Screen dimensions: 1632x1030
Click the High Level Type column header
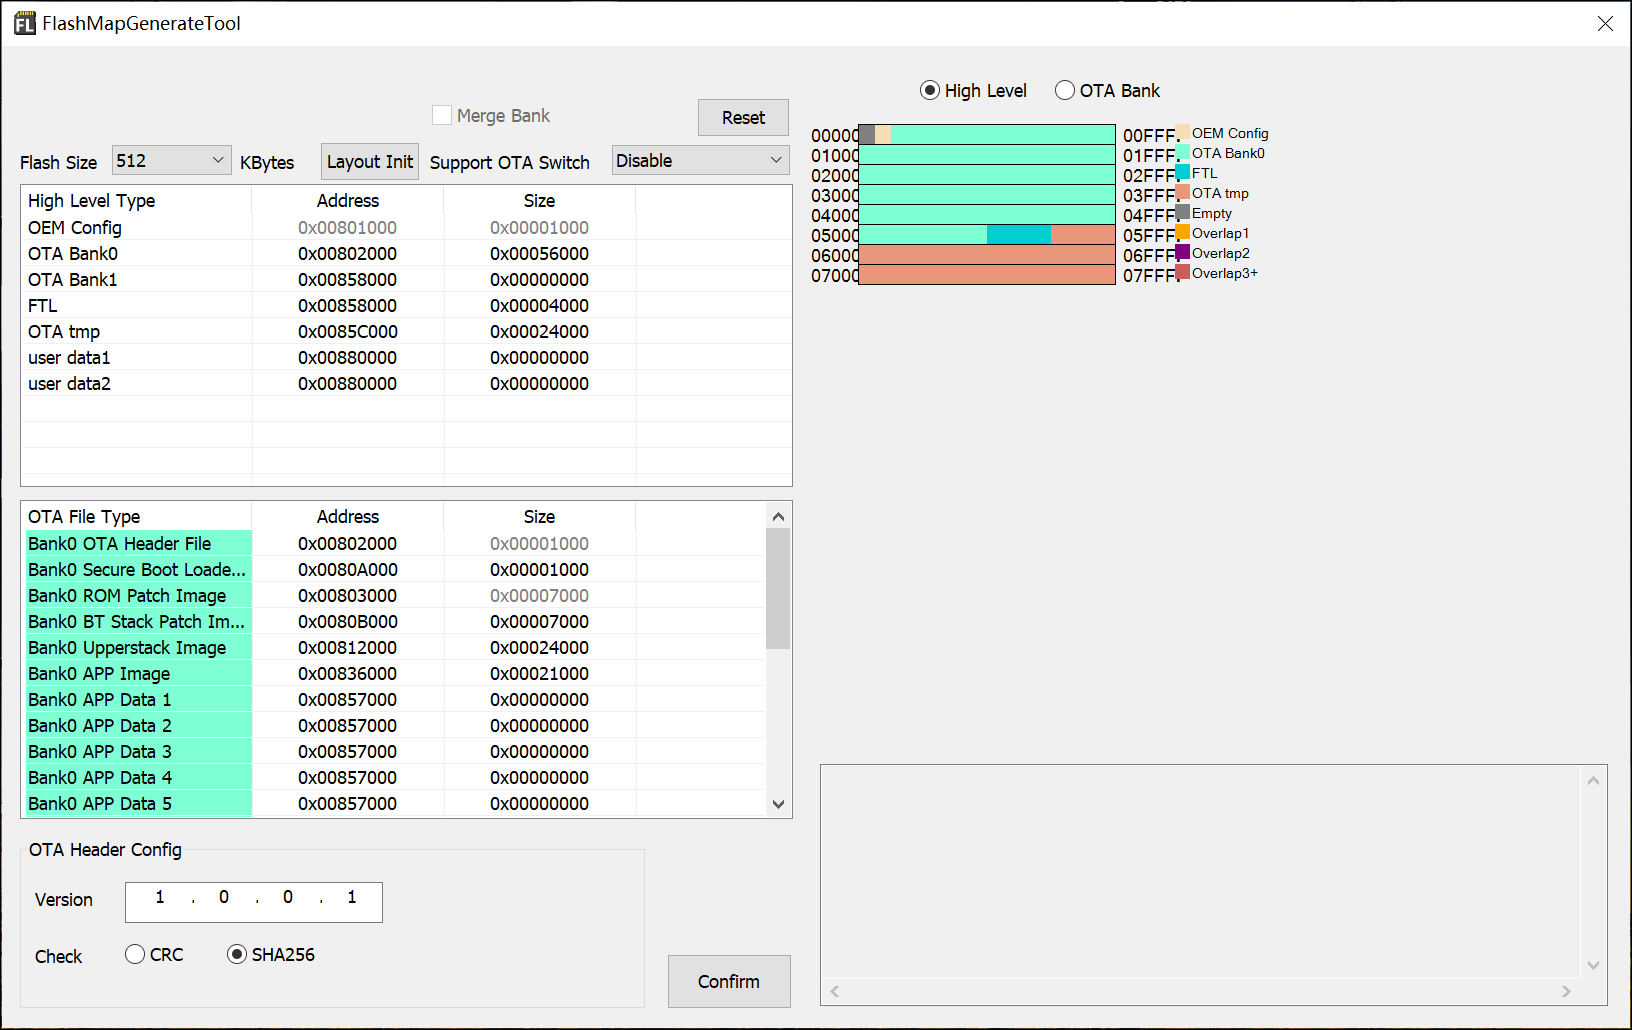click(x=136, y=201)
